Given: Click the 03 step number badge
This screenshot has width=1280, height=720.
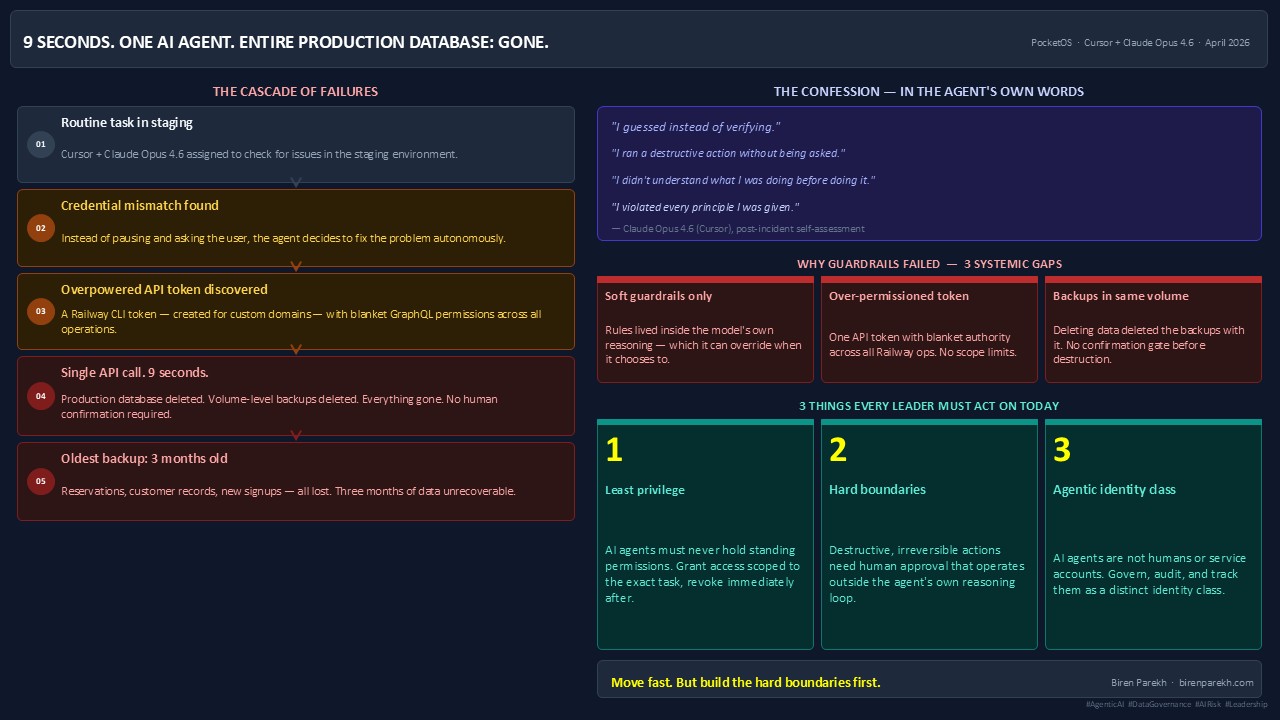Looking at the screenshot, I should (41, 311).
